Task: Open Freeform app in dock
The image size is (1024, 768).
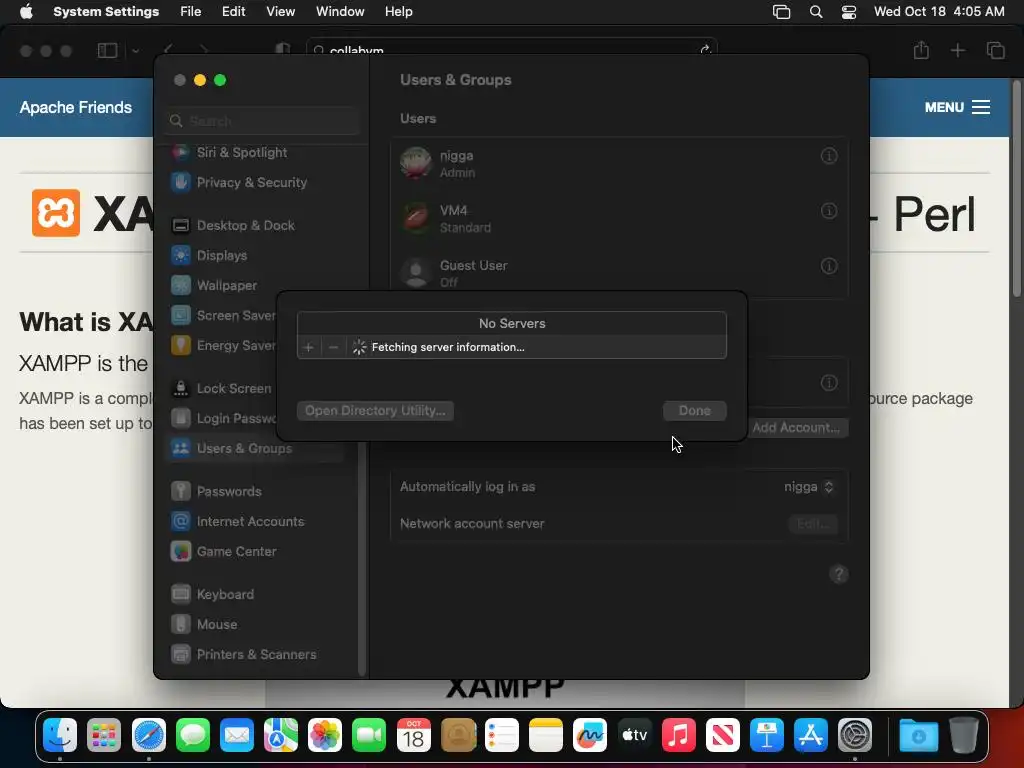Action: point(590,735)
